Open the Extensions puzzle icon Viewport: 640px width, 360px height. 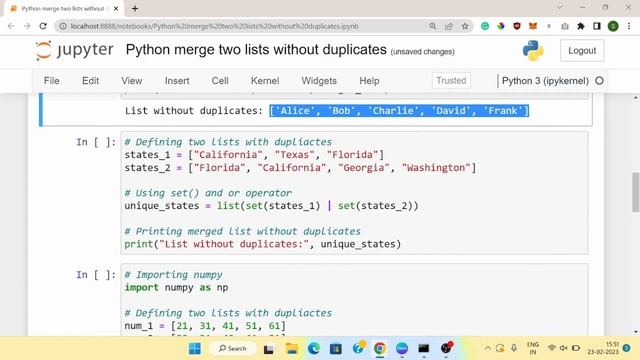click(x=581, y=26)
